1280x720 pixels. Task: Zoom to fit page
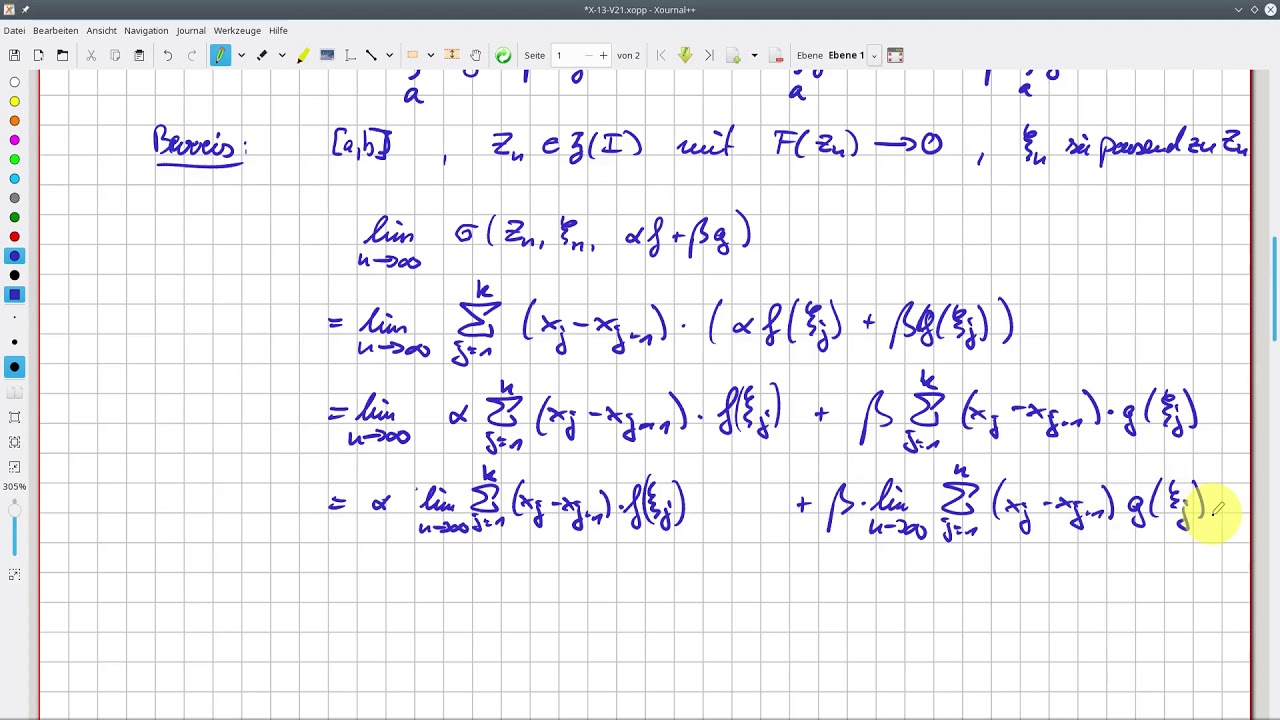[14, 442]
